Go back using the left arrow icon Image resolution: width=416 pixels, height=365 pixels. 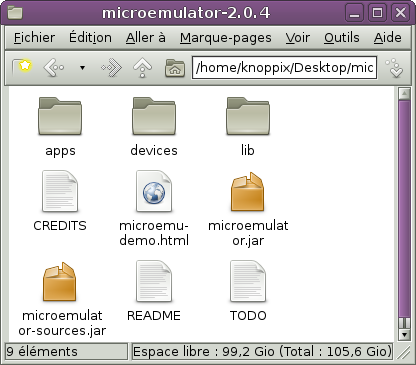(54, 68)
